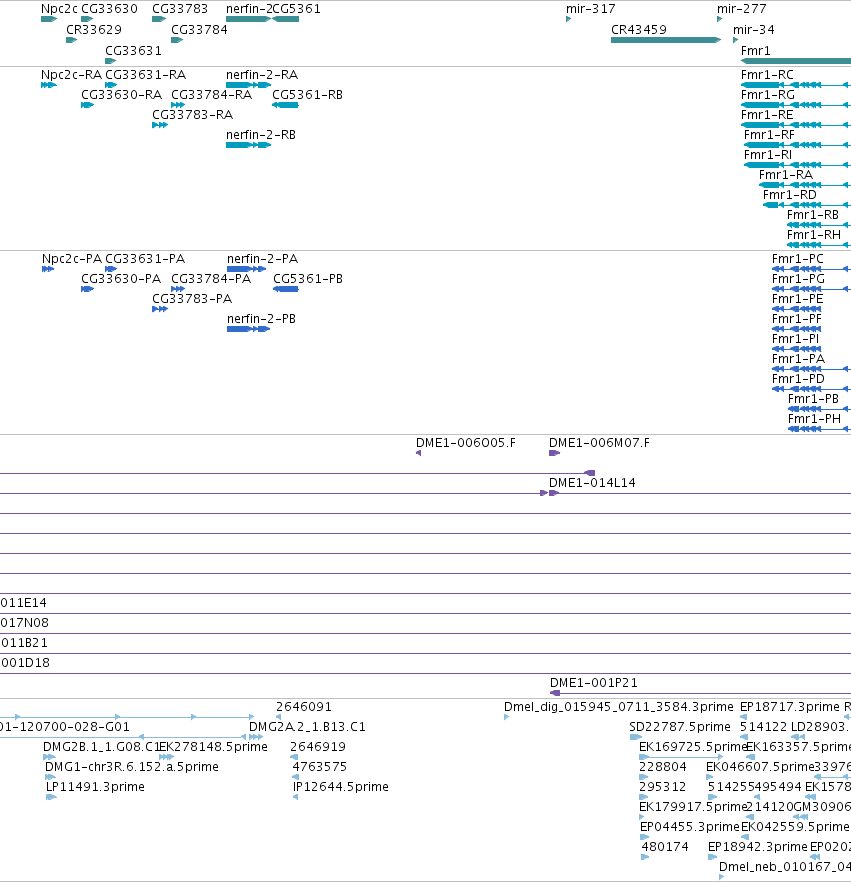The image size is (851, 882).
Task: Click the 011E14 BAC row label
Action: tap(23, 602)
